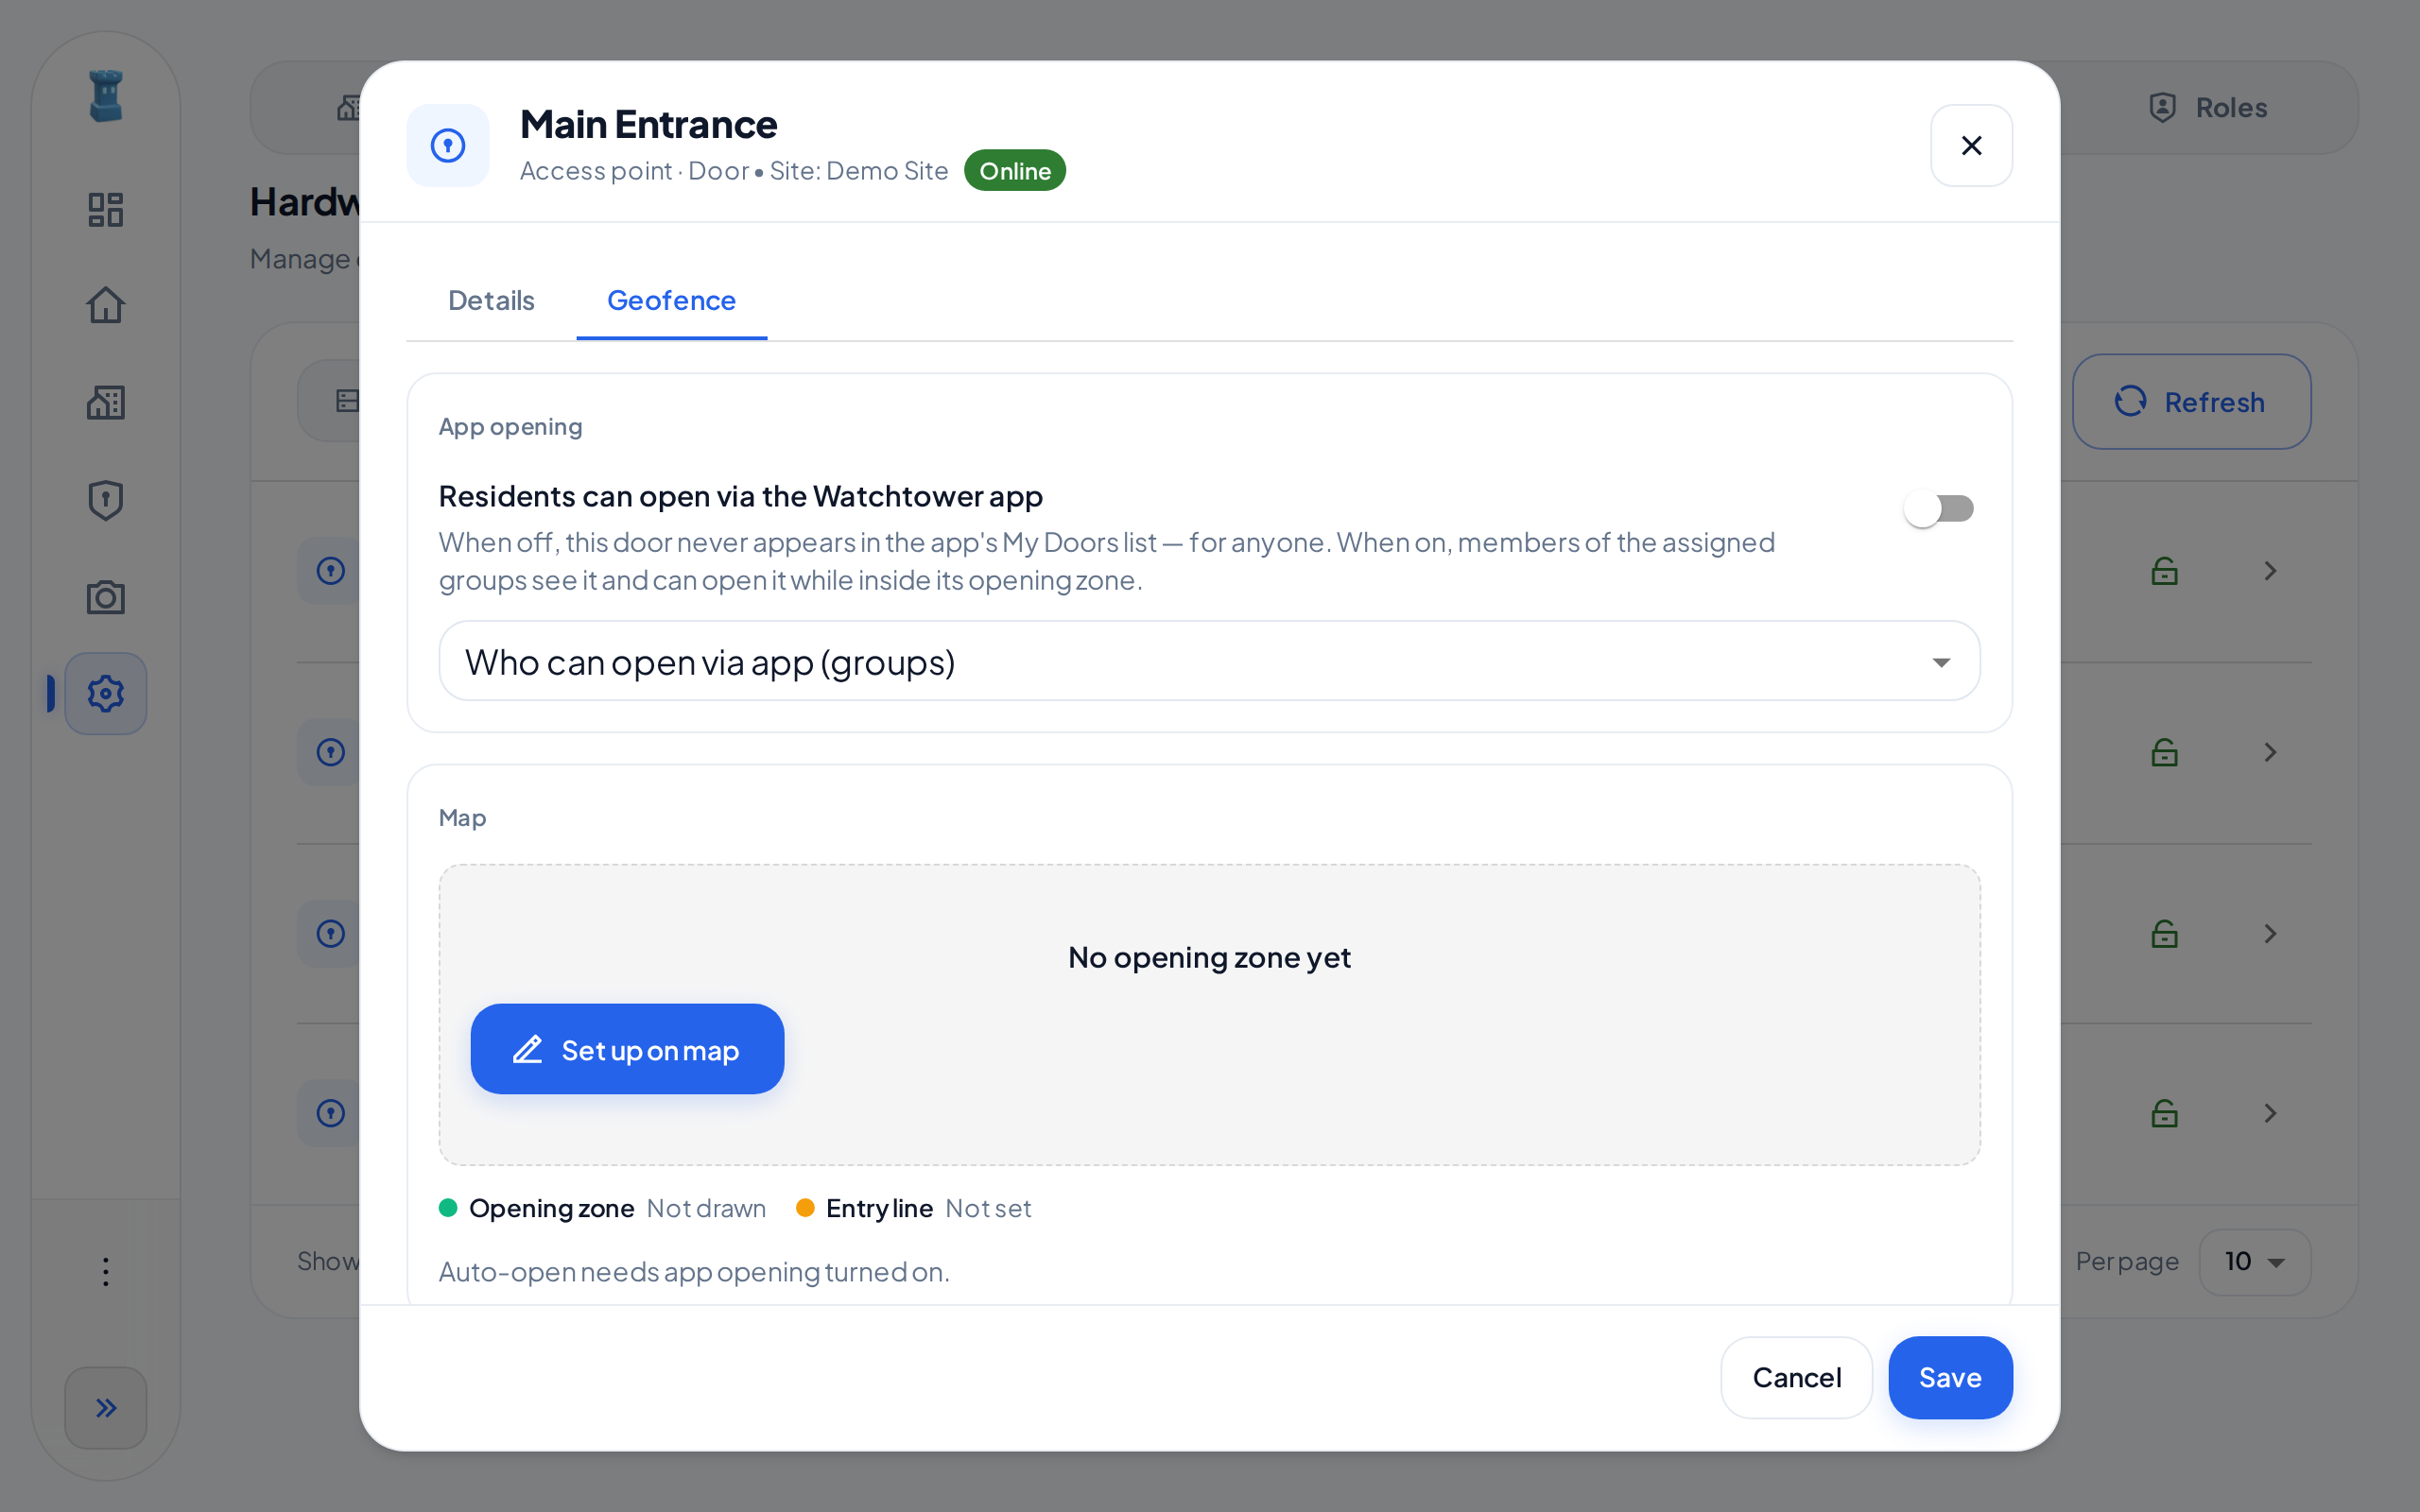Click the Refresh button

coord(2191,402)
